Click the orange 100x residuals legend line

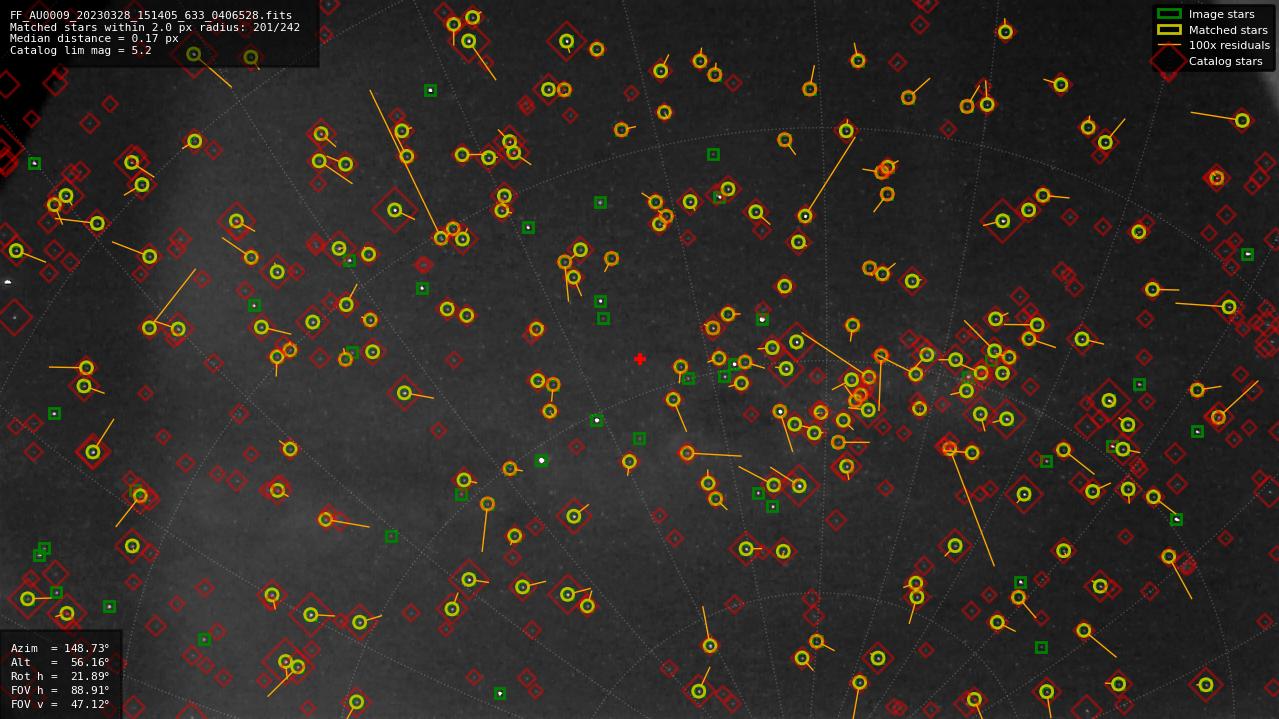1169,45
